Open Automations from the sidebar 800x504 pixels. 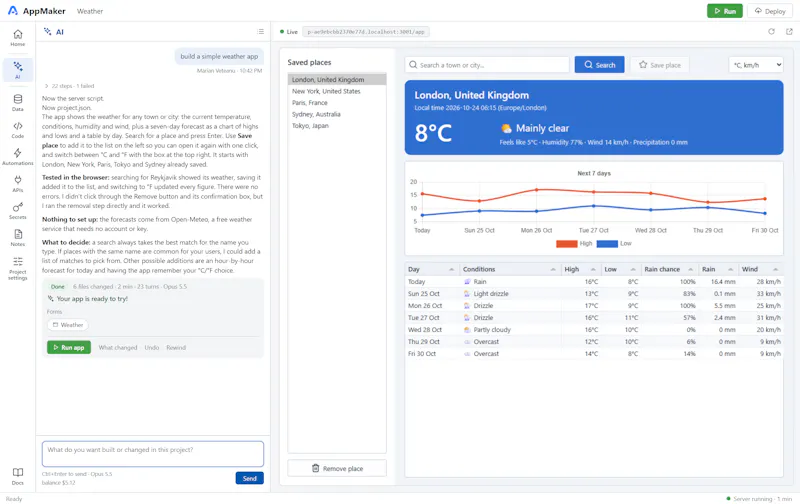pos(18,157)
